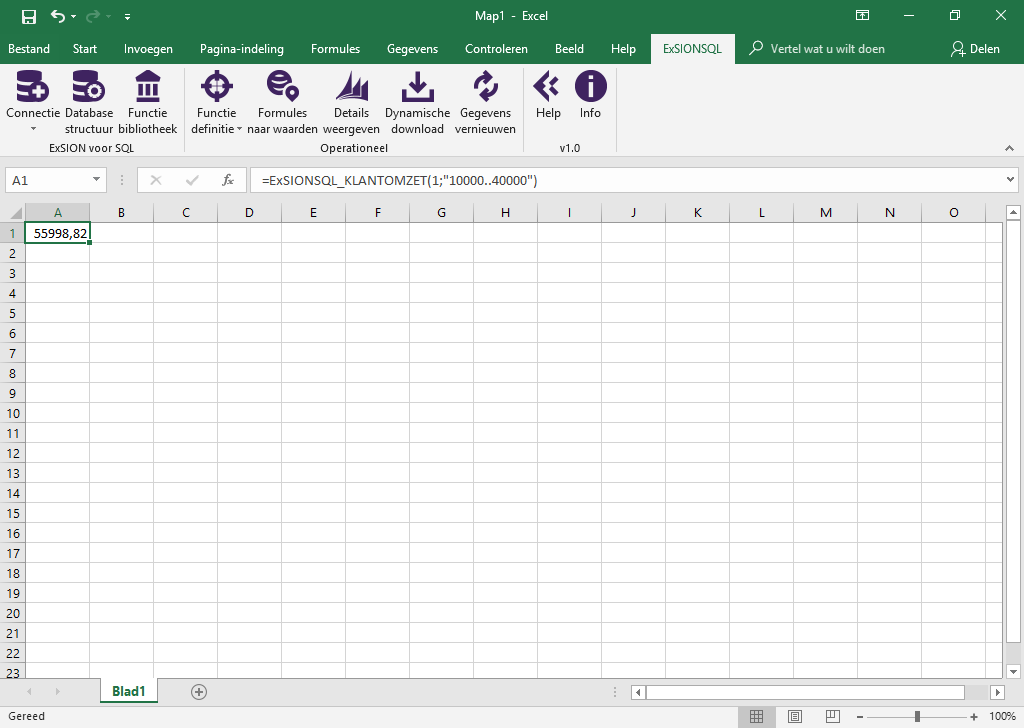The width and height of the screenshot is (1024, 728).
Task: Select column header K
Action: pos(697,212)
